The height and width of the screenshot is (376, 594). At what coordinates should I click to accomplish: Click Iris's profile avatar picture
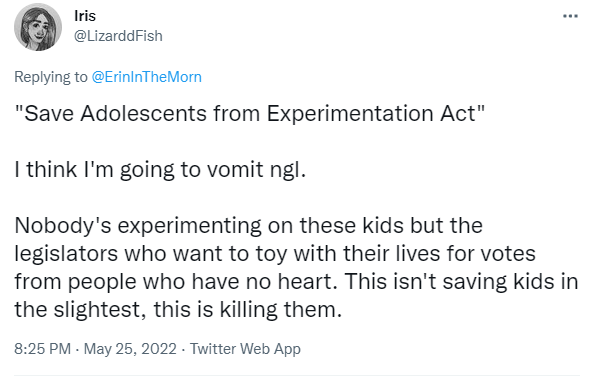tap(38, 27)
